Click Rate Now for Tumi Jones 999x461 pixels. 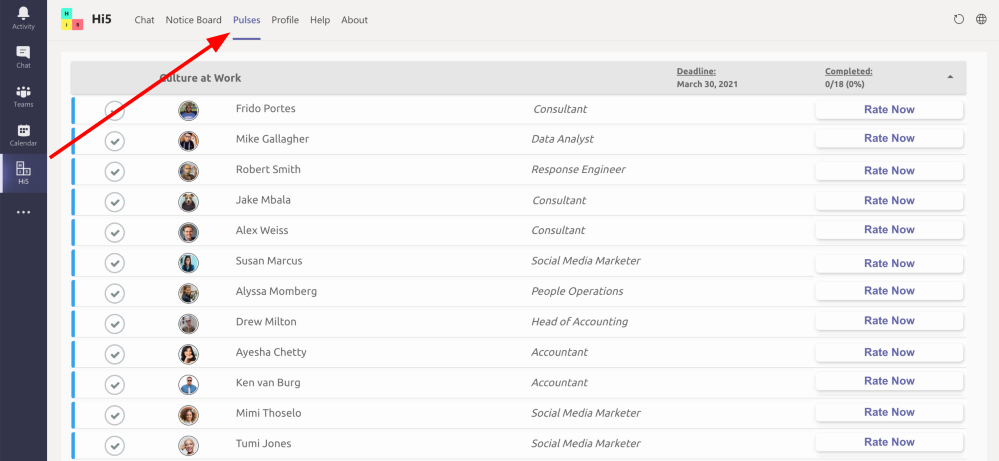[889, 442]
